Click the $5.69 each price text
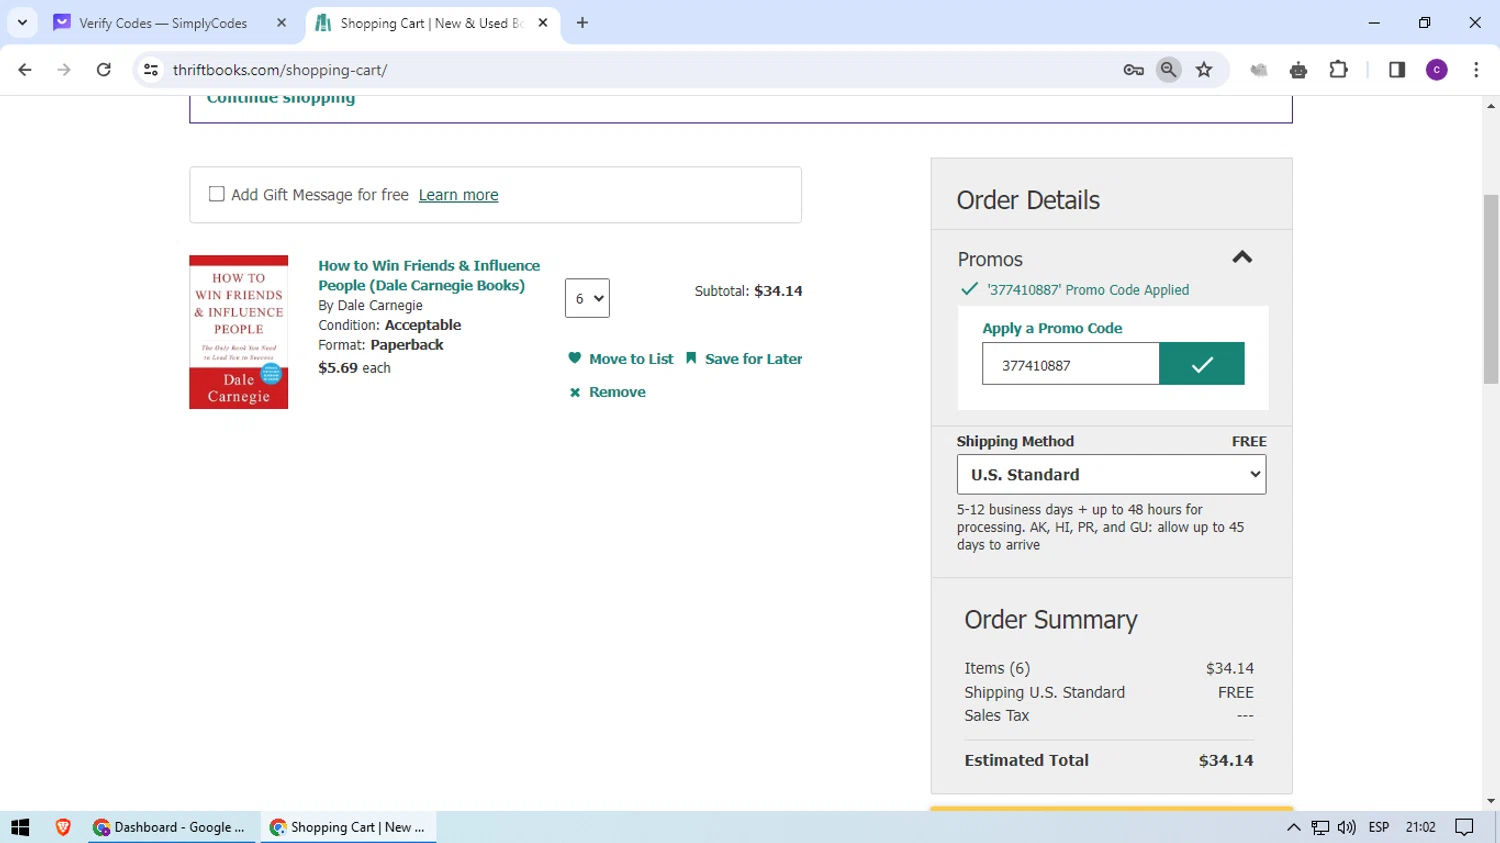 tap(354, 368)
